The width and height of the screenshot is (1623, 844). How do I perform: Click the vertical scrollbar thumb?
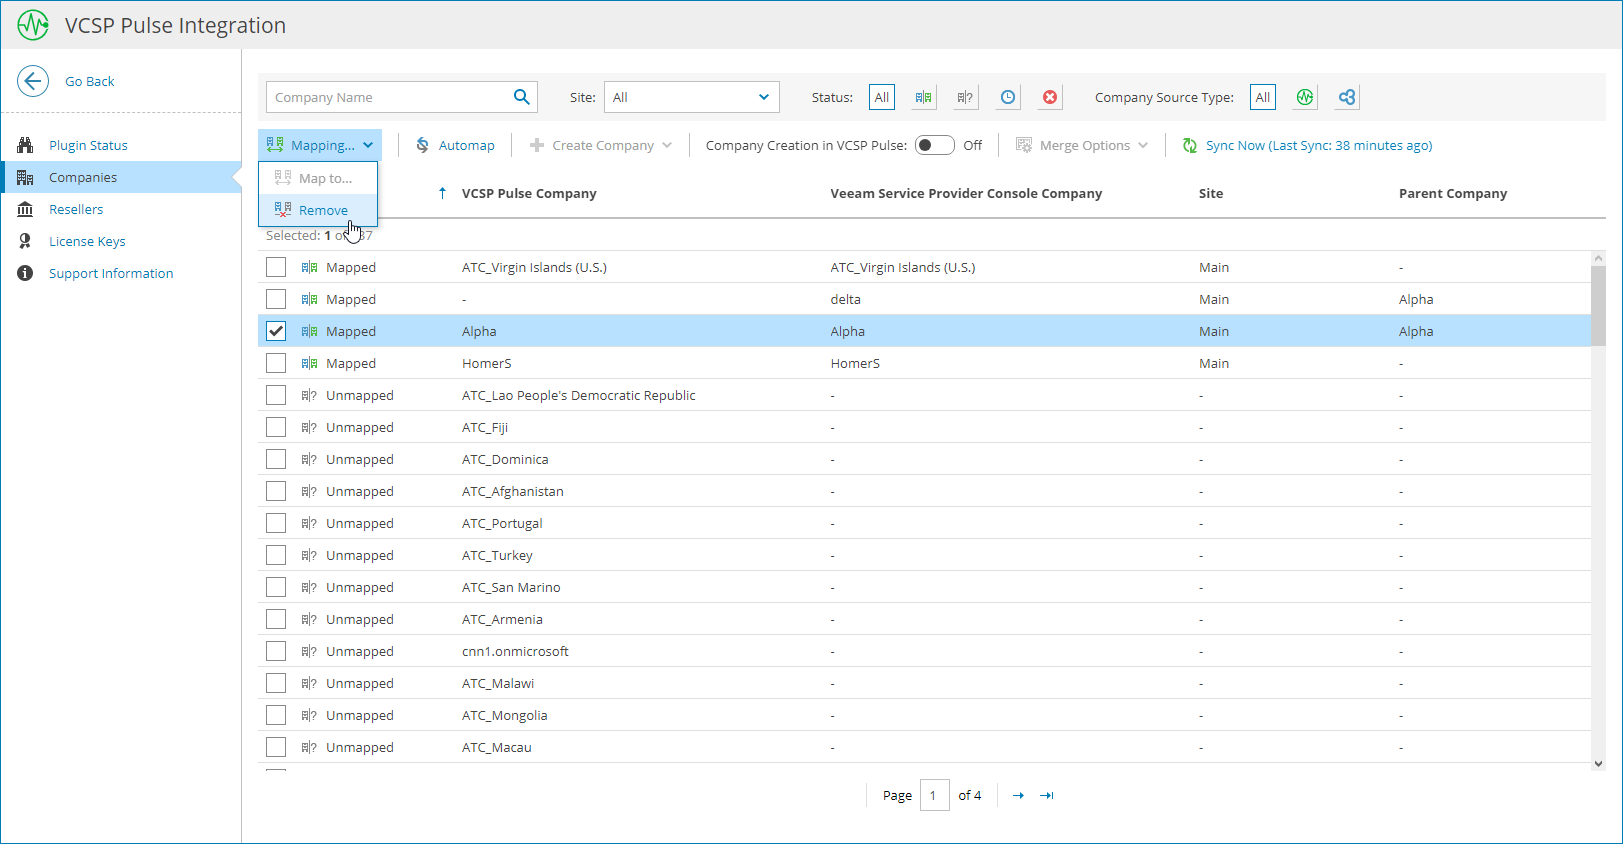[1598, 305]
